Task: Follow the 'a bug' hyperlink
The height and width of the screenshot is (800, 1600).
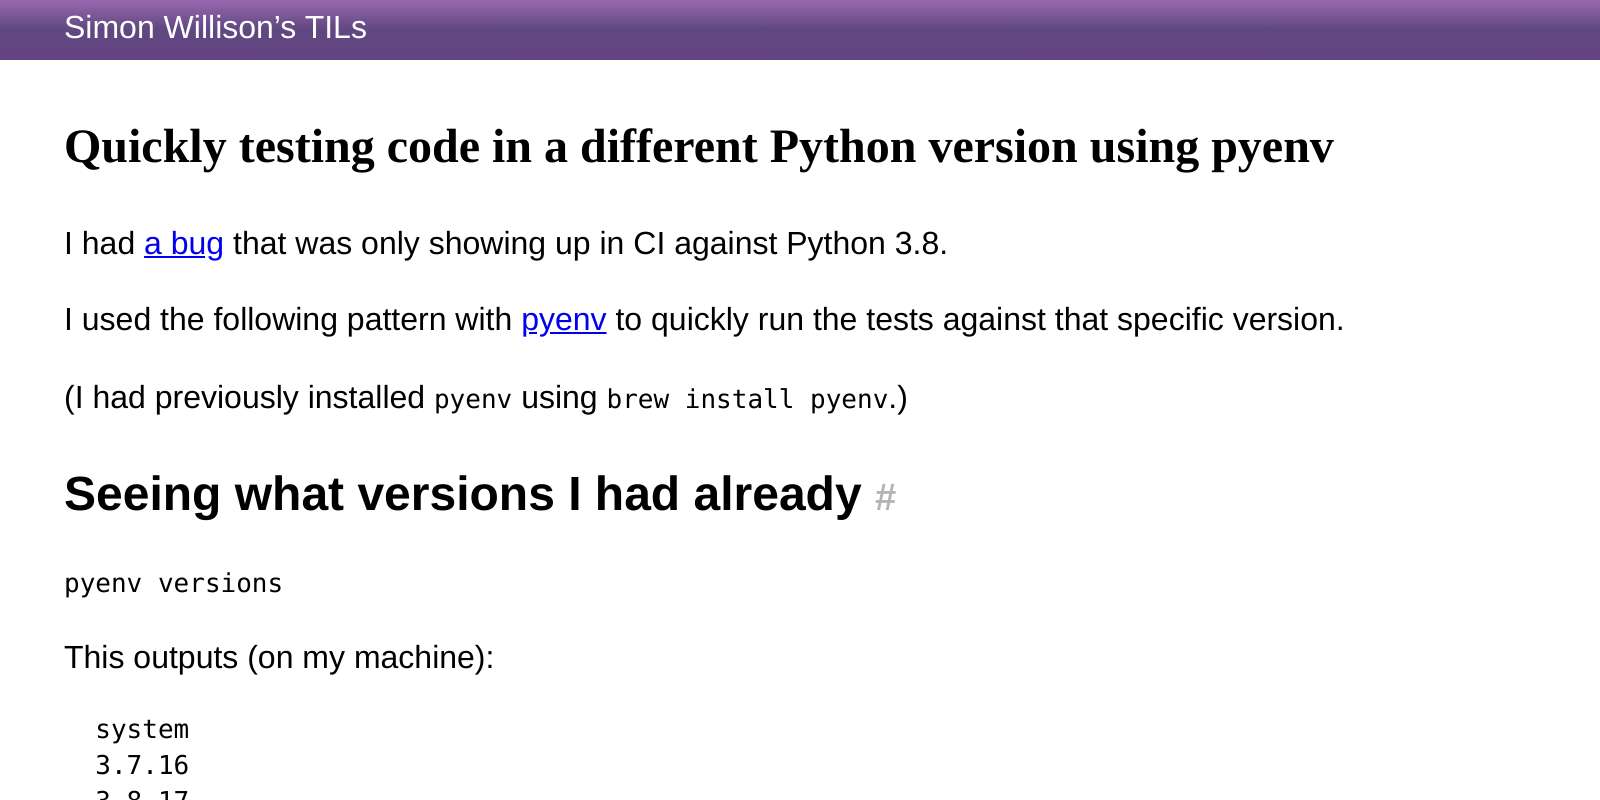Action: [x=183, y=244]
